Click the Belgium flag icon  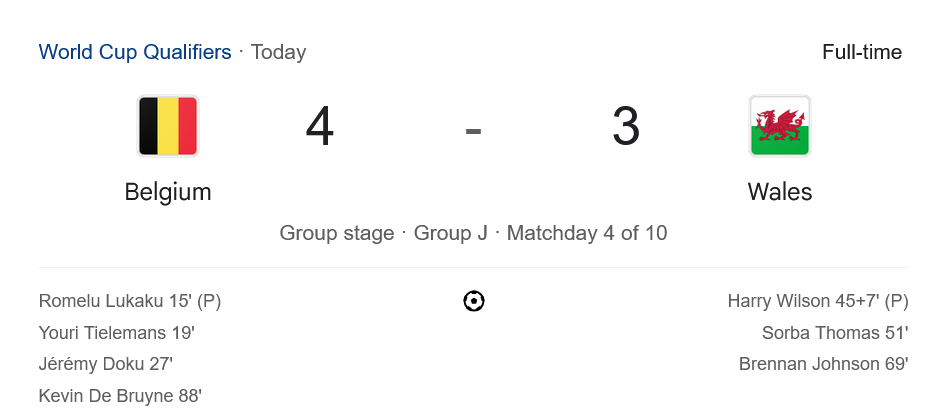pos(168,126)
